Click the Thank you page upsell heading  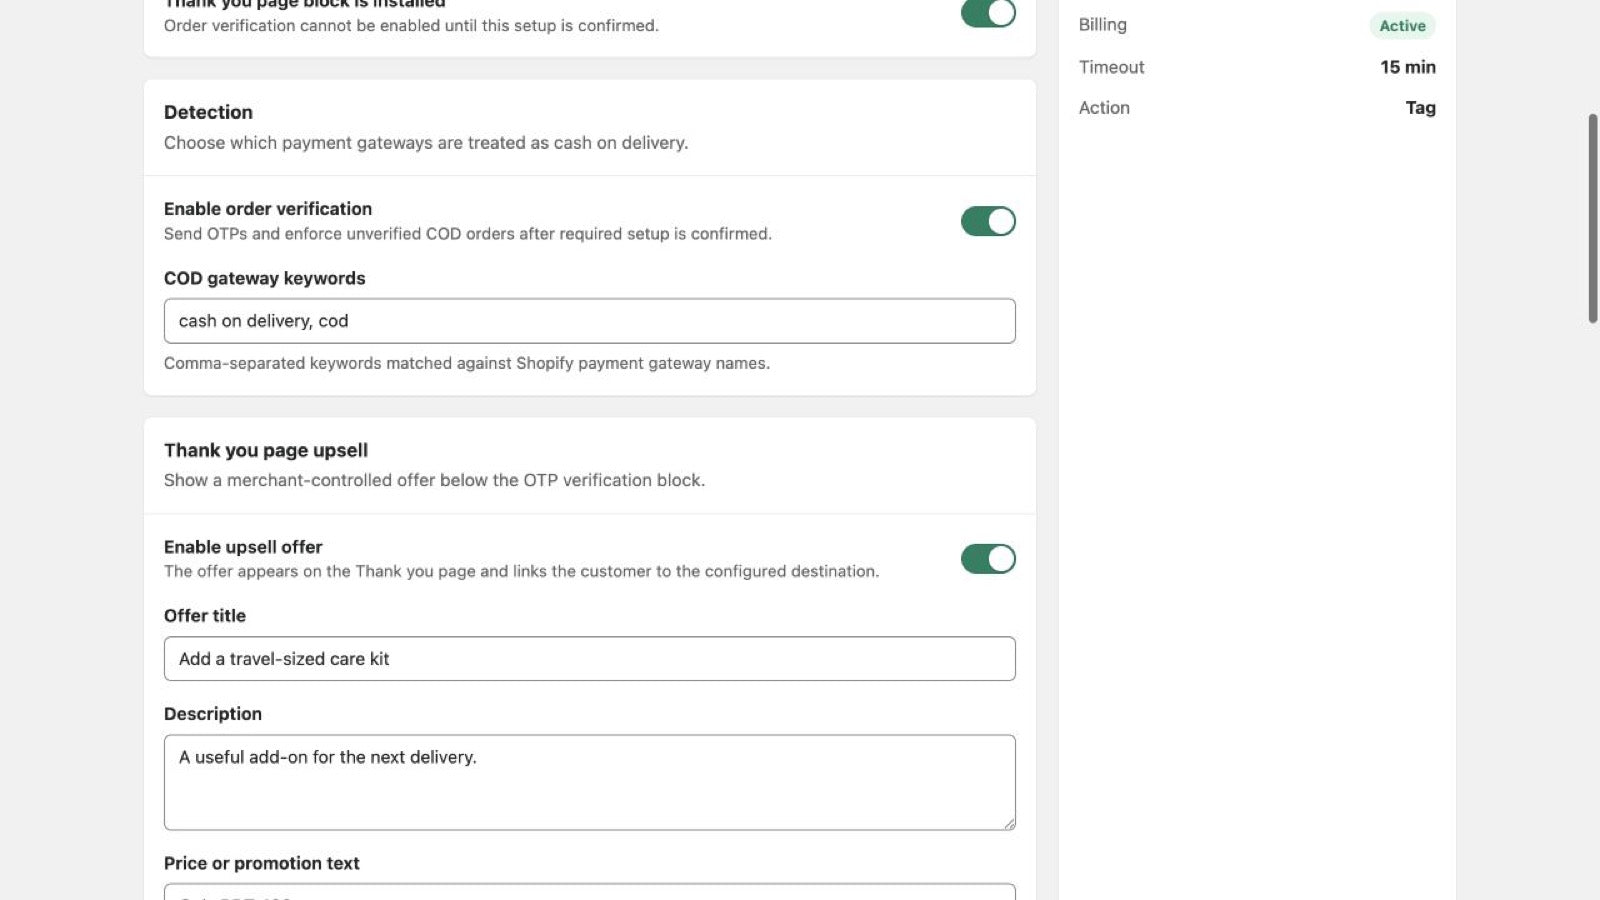266,450
